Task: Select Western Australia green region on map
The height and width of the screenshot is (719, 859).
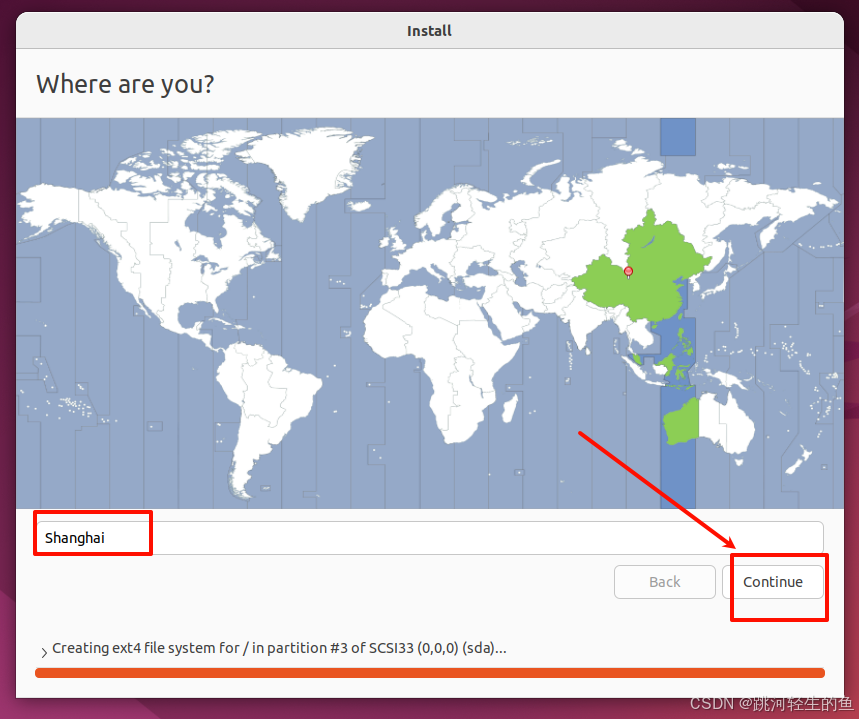Action: [682, 423]
